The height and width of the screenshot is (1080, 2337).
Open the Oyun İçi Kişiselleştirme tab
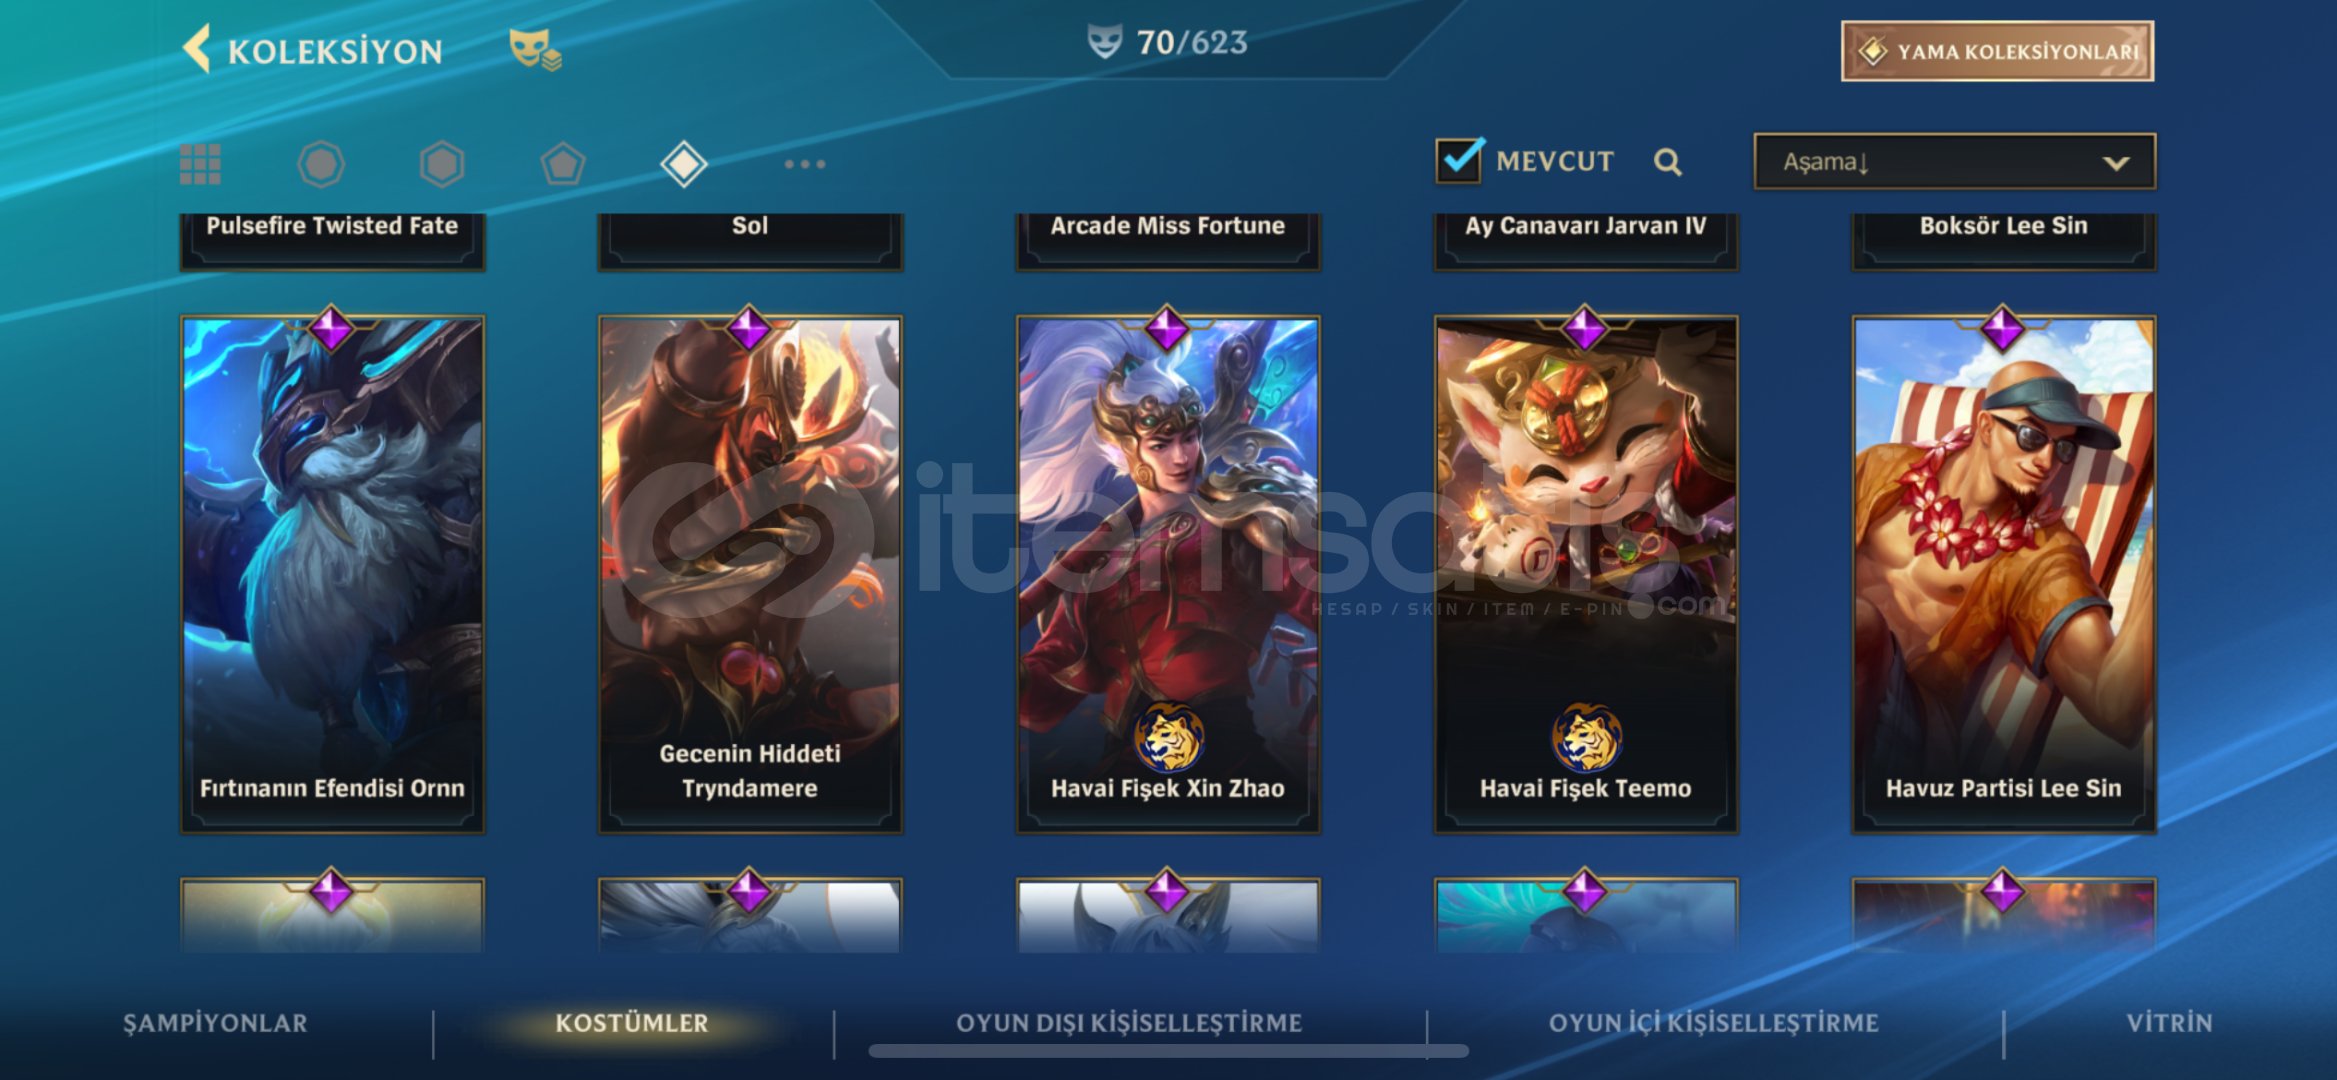click(x=1714, y=1023)
